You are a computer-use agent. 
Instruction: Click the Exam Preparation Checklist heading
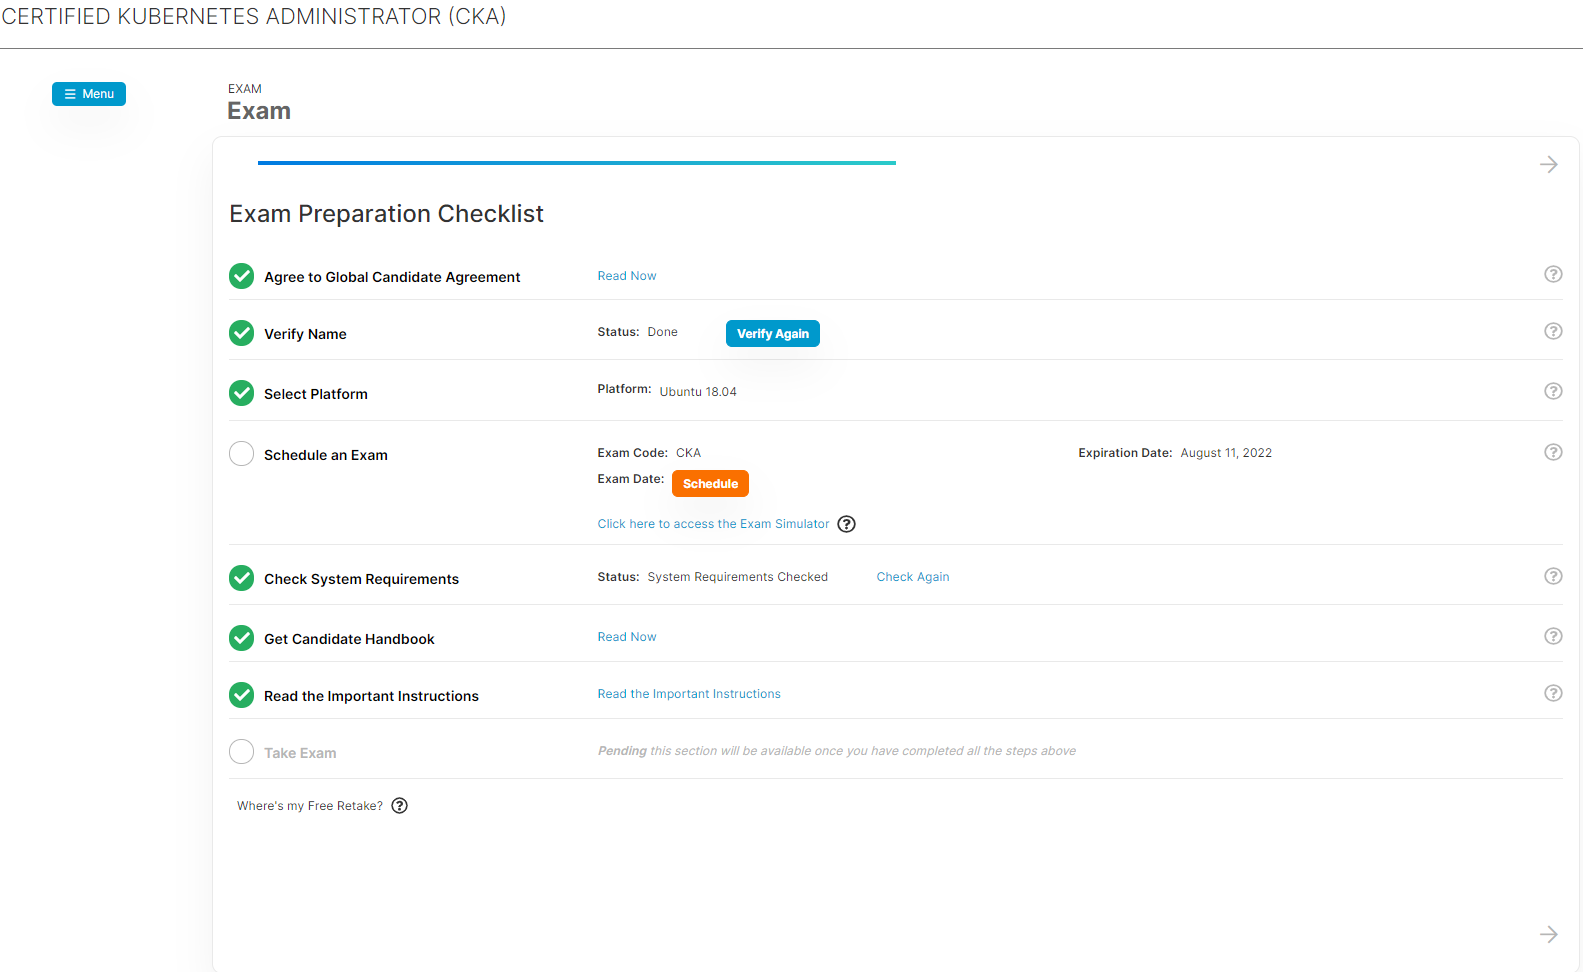387,214
